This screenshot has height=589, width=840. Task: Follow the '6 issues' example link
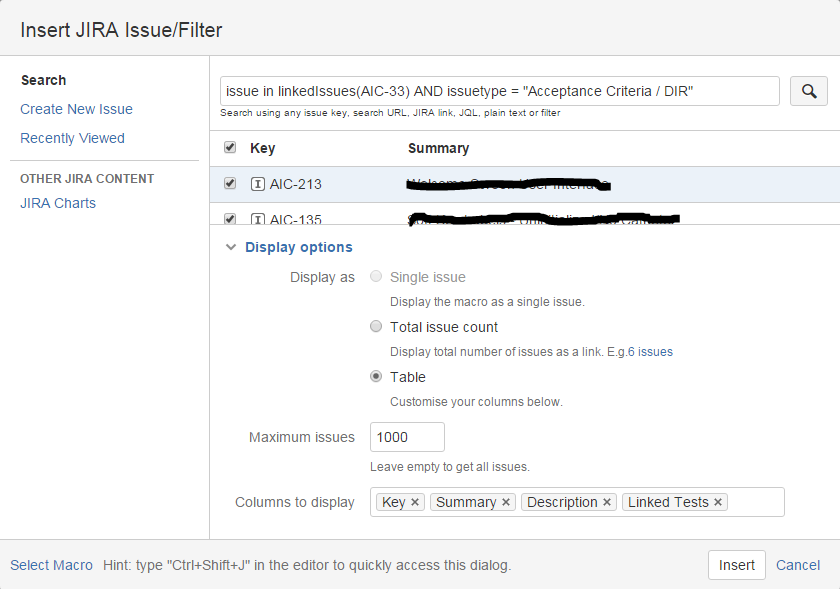[x=650, y=352]
